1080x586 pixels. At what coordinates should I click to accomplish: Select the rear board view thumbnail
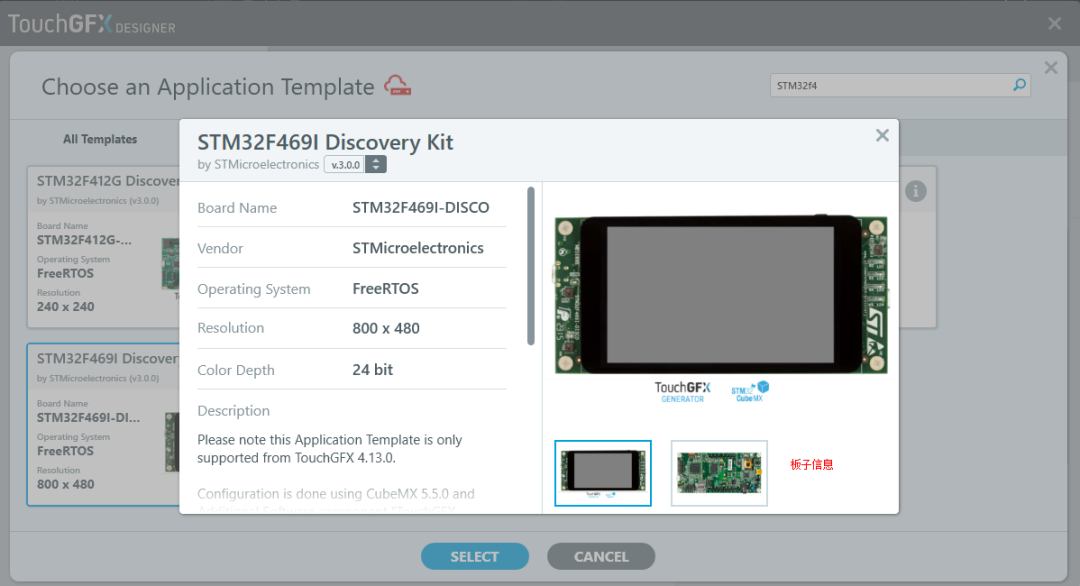[719, 472]
